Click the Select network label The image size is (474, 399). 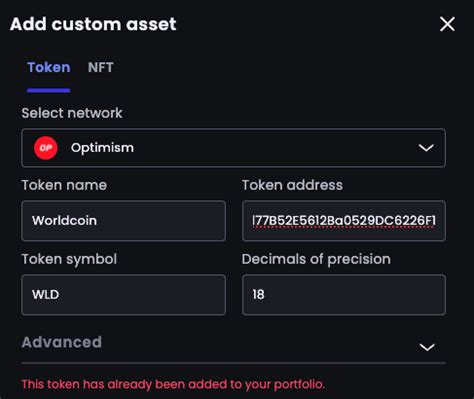coord(72,113)
